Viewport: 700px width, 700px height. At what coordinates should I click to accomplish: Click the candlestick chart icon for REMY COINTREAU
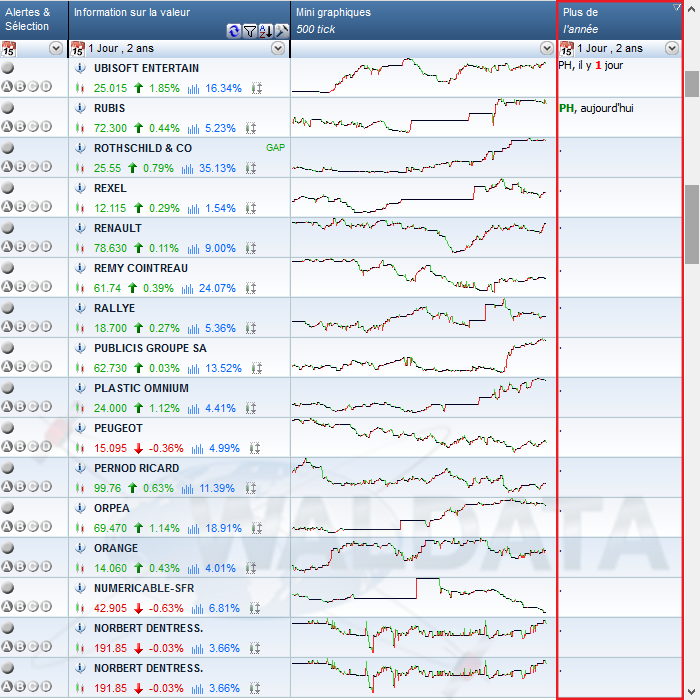[x=80, y=288]
